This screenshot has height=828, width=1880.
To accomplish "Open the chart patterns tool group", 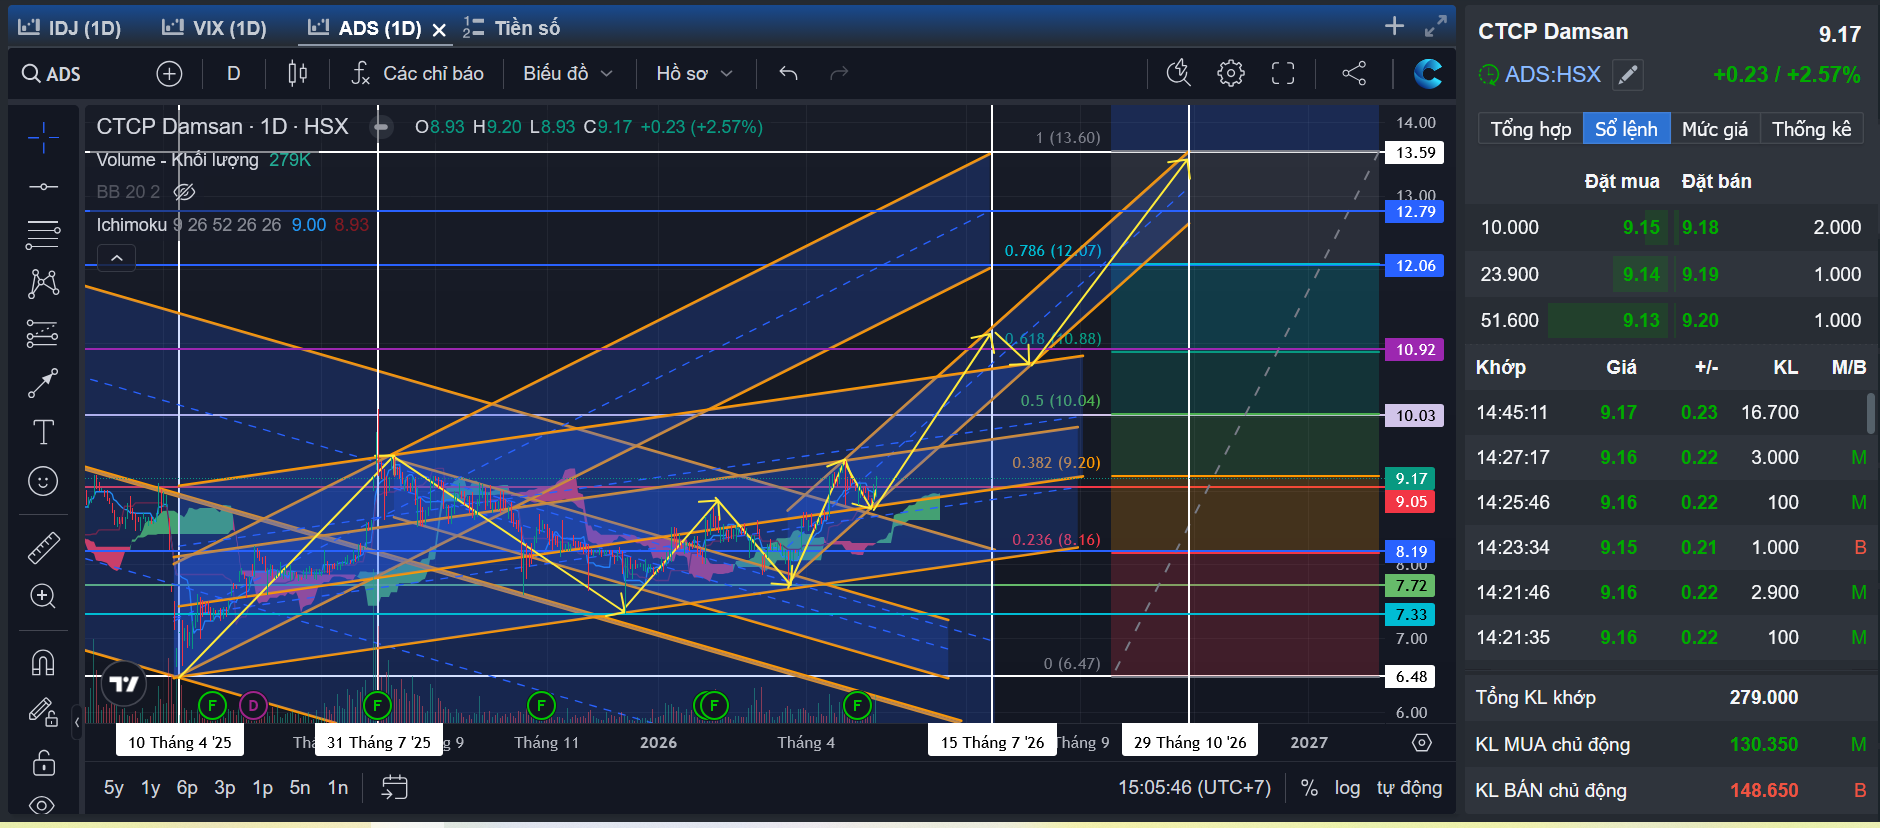I will [x=43, y=284].
